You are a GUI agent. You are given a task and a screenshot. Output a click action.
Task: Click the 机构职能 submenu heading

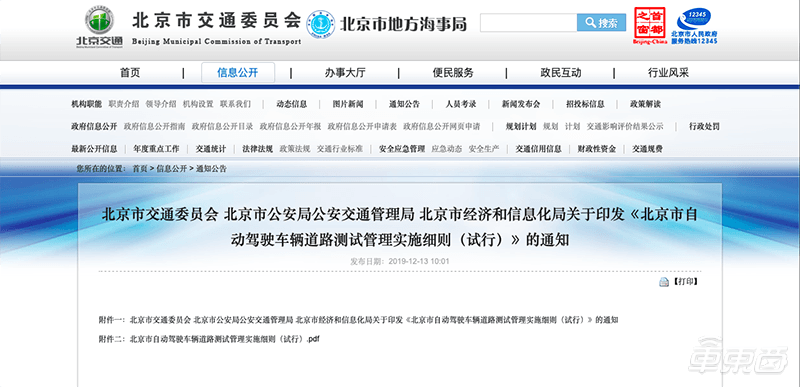click(x=86, y=104)
